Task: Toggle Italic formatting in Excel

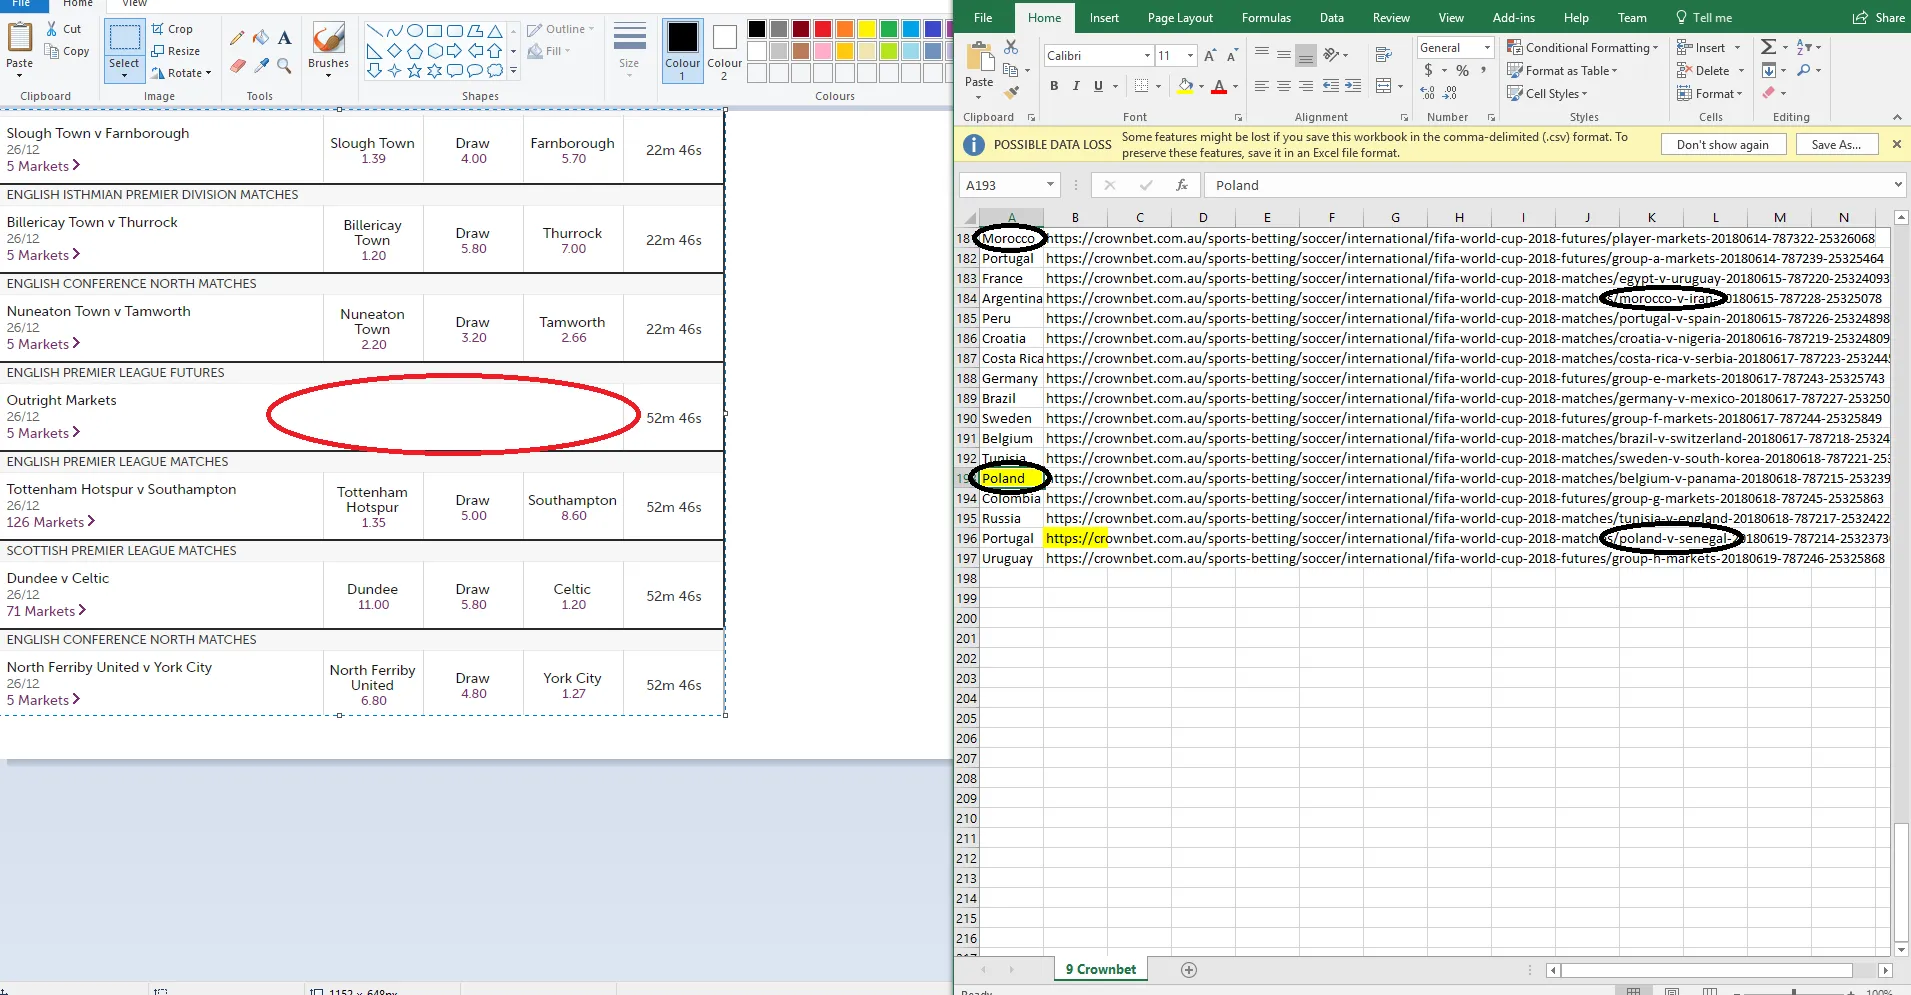Action: (x=1076, y=86)
